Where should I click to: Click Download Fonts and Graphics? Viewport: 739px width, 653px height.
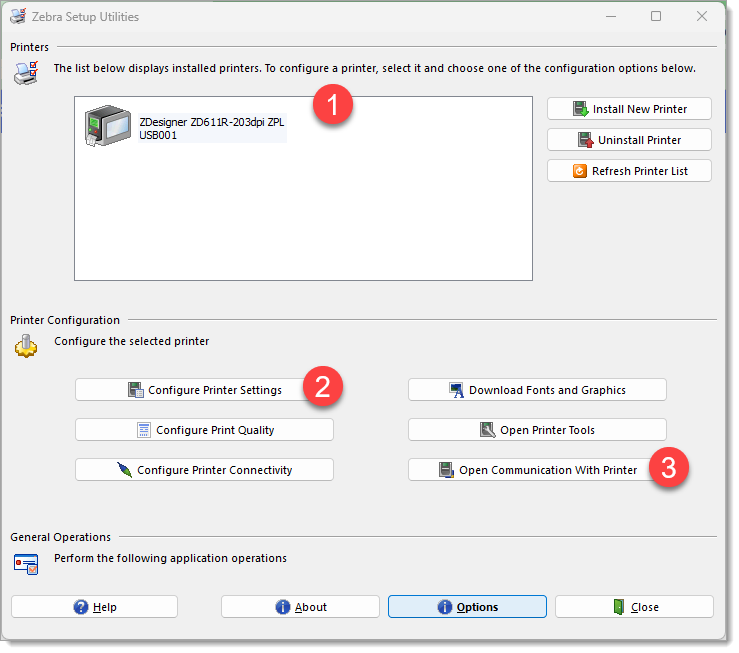pos(537,390)
